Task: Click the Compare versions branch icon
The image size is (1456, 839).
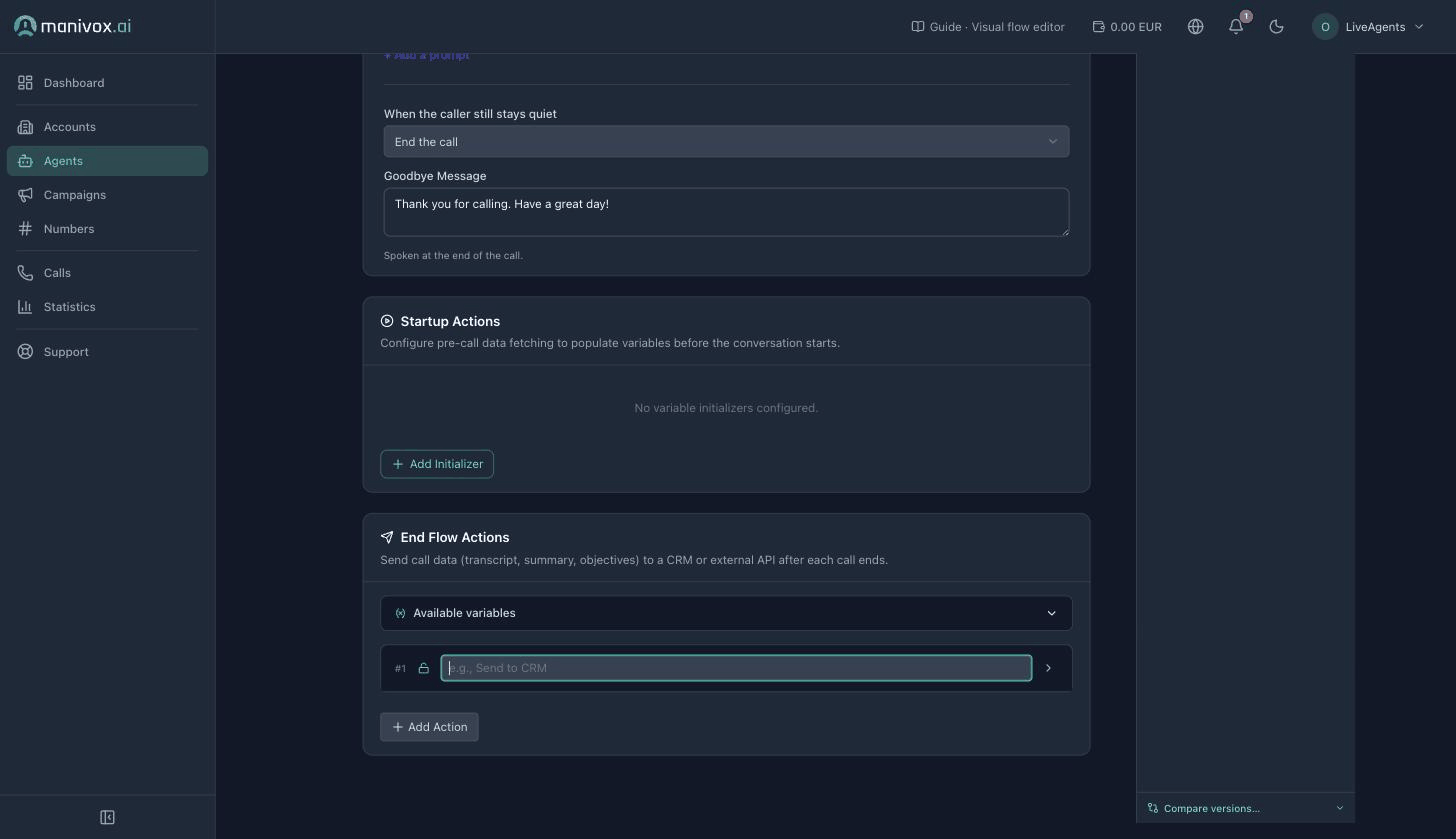Action: [x=1153, y=808]
